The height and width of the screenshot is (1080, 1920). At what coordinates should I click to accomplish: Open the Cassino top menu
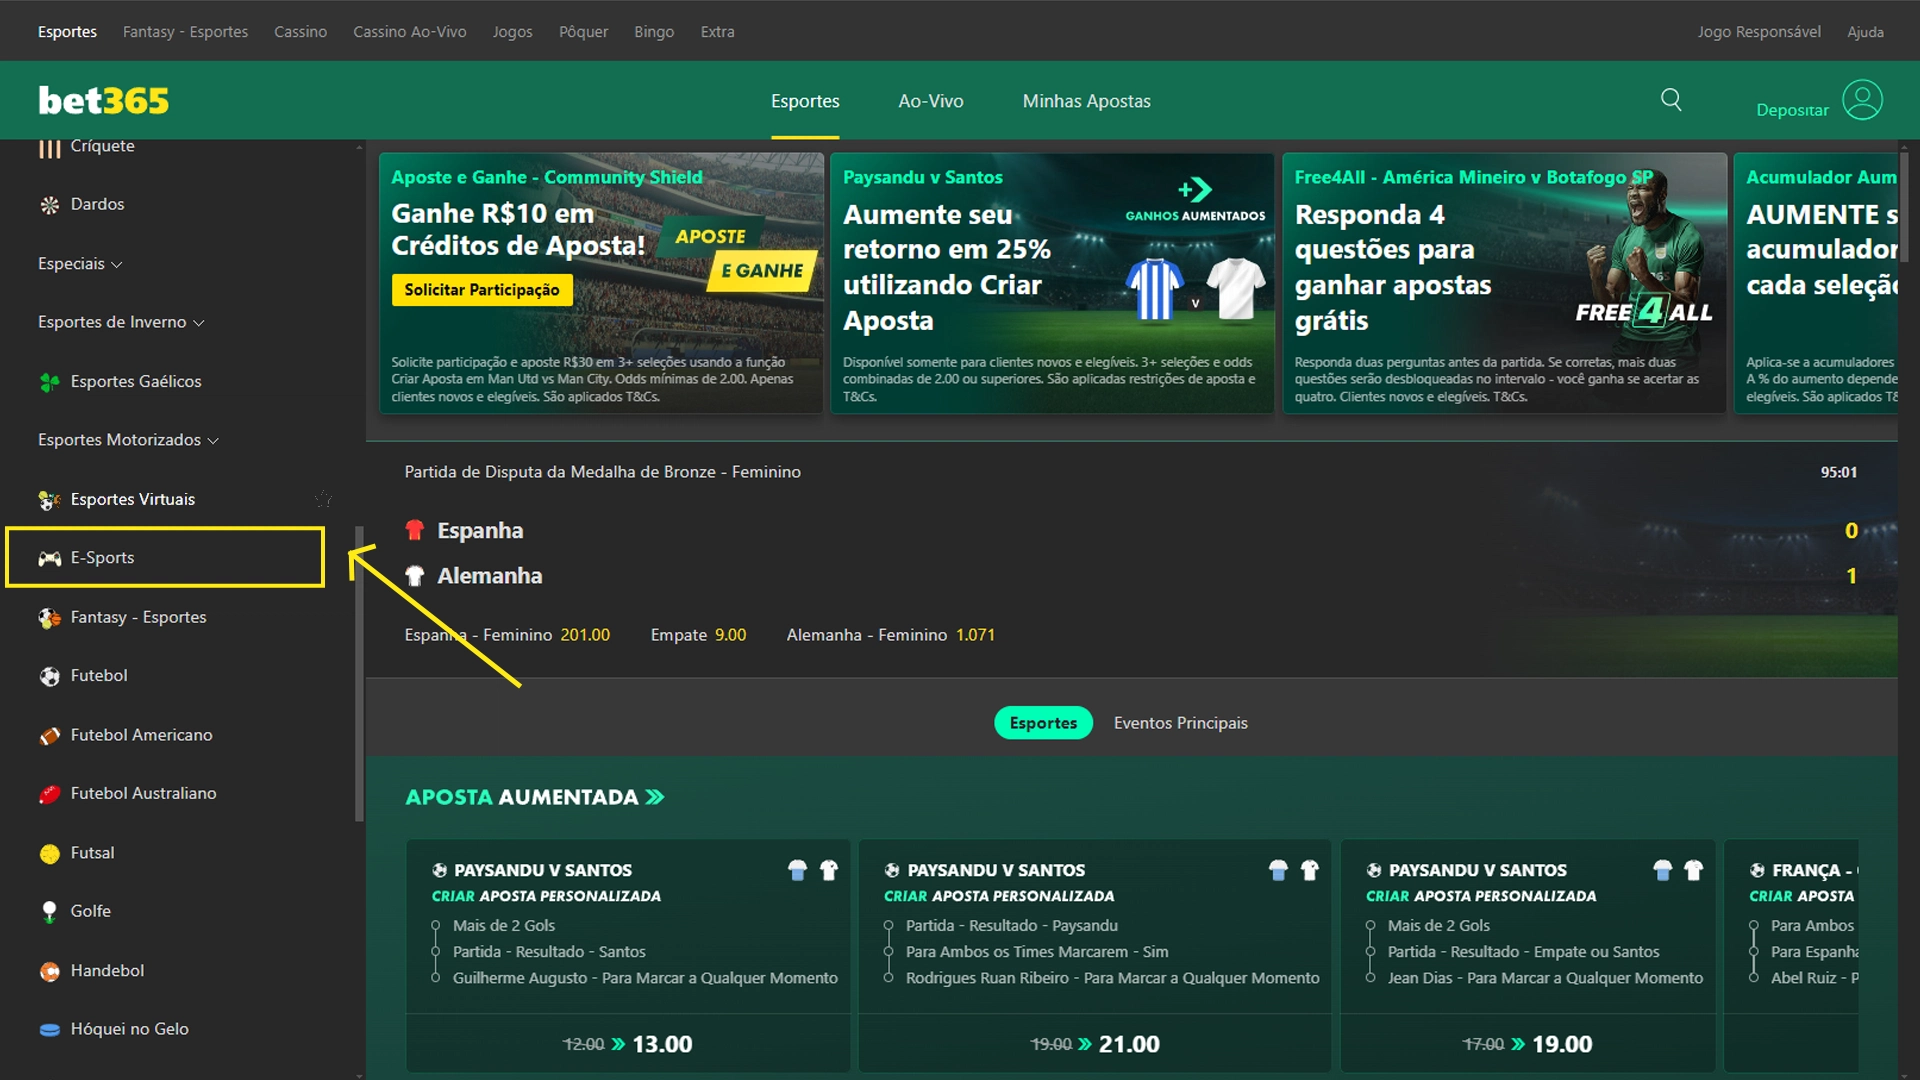[x=300, y=32]
